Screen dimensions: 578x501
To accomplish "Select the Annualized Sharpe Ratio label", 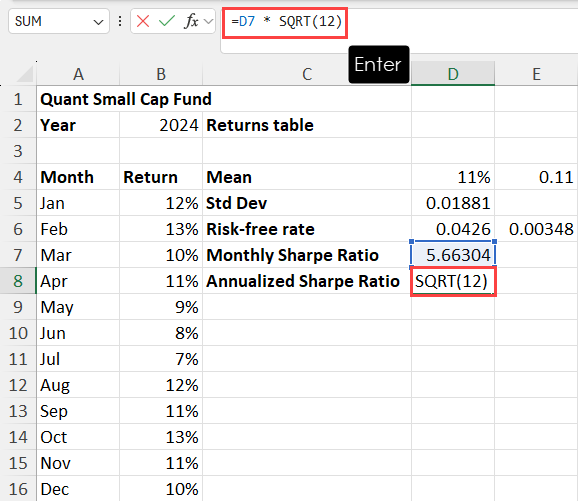I will coord(307,281).
